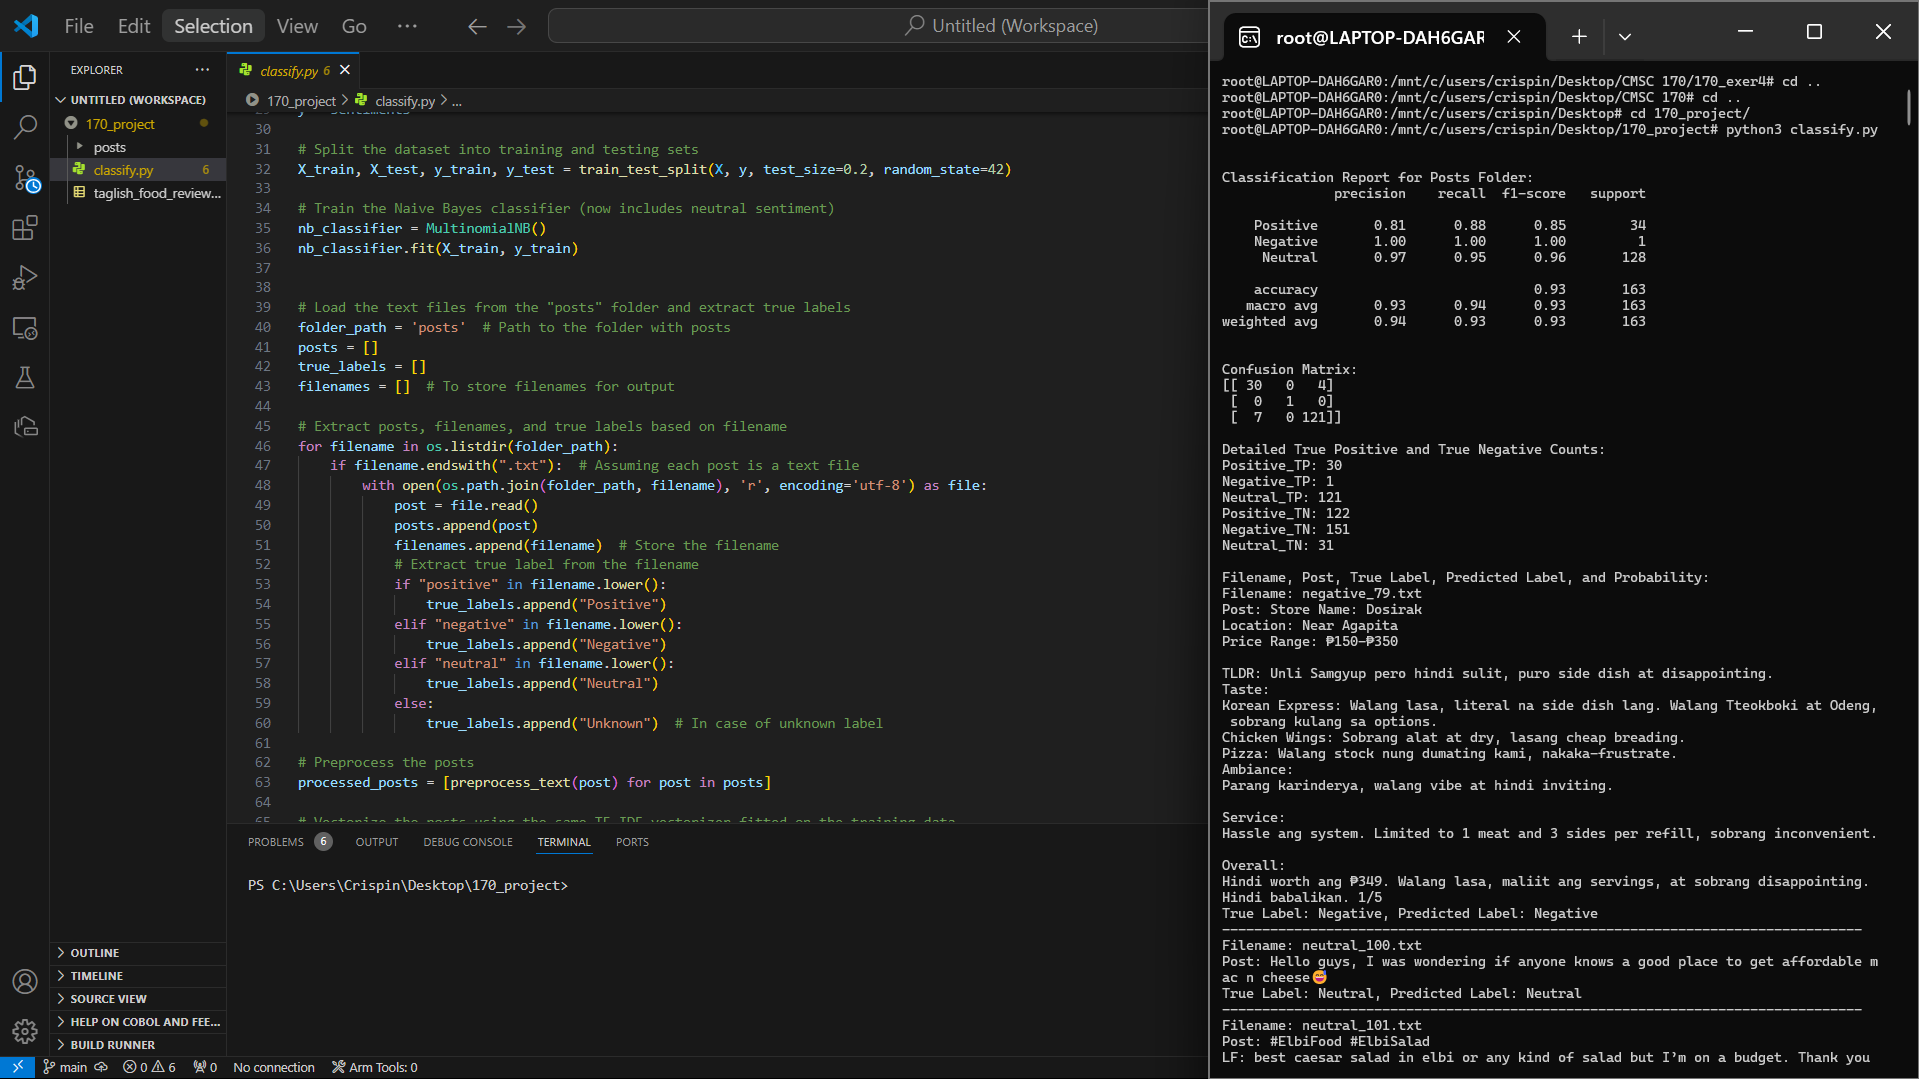The height and width of the screenshot is (1079, 1919).
Task: Click the main branch status bar button
Action: [65, 1067]
